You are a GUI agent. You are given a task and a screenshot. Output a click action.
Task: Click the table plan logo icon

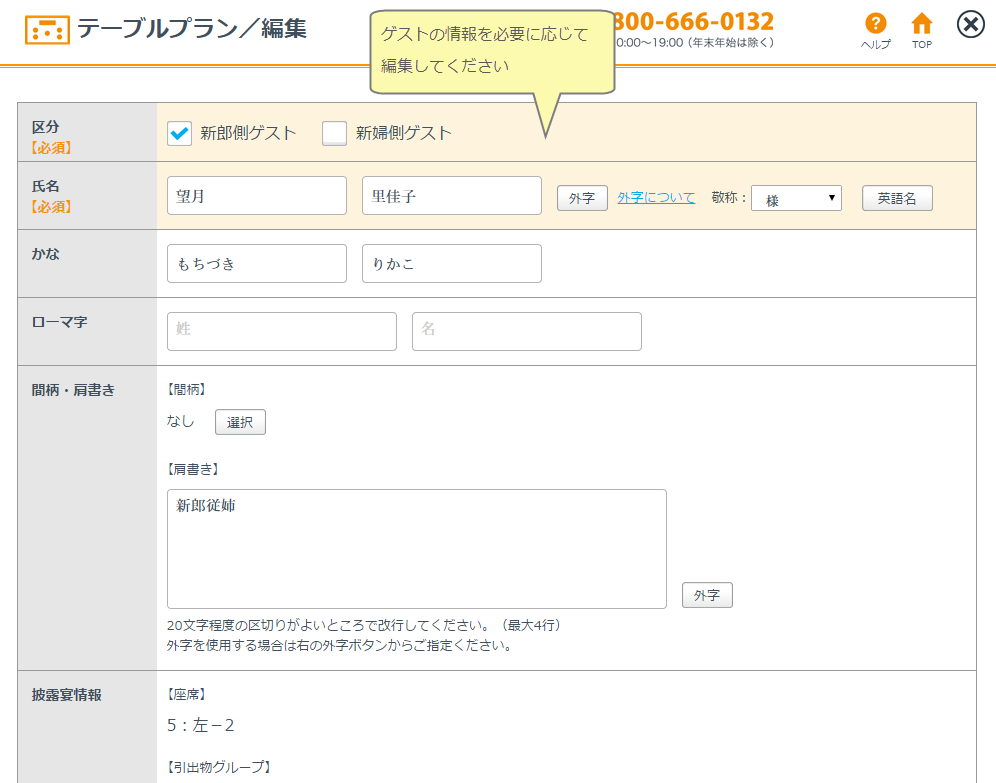(x=47, y=30)
